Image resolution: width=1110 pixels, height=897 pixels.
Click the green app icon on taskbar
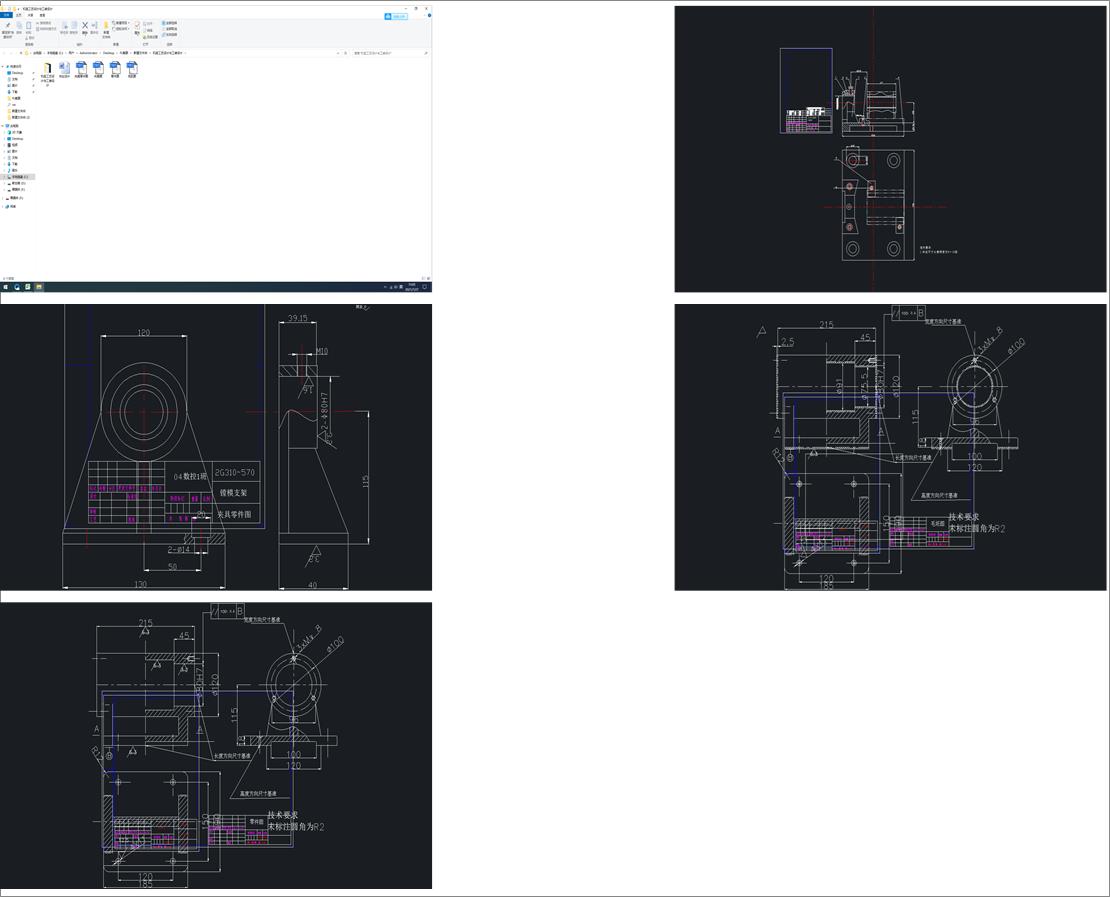(x=27, y=287)
